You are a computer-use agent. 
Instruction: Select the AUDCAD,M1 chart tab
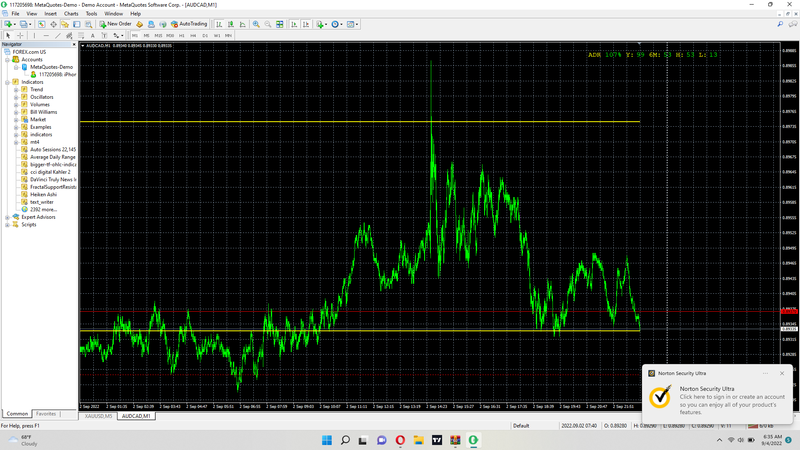[136, 416]
